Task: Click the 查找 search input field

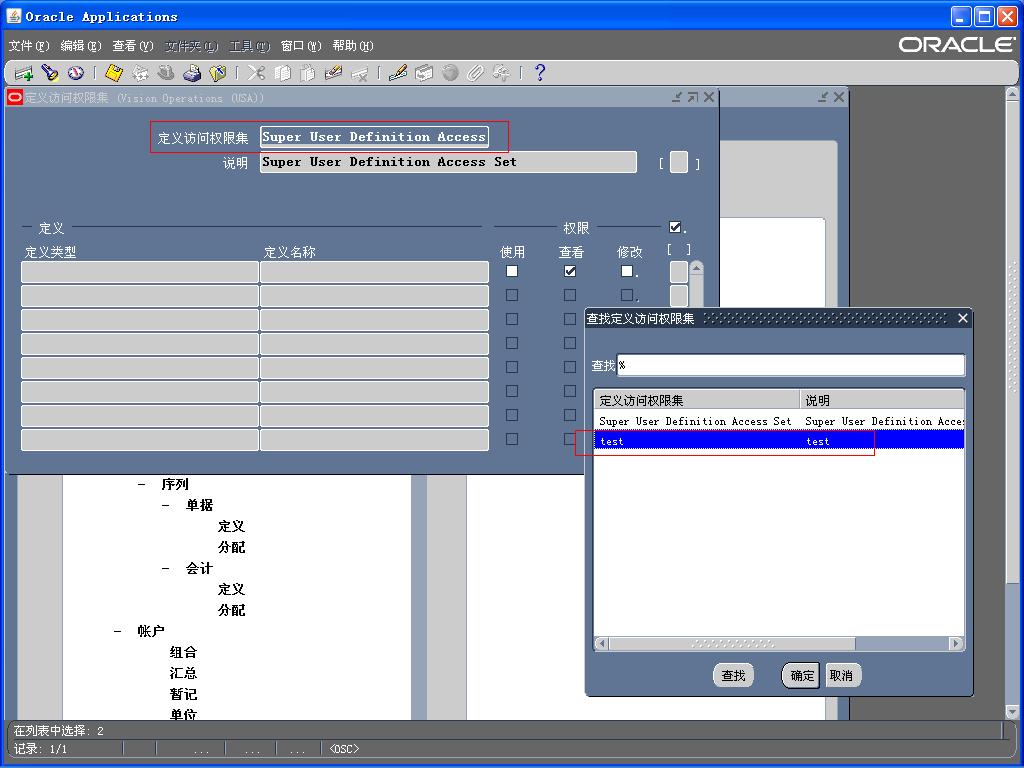Action: (791, 365)
